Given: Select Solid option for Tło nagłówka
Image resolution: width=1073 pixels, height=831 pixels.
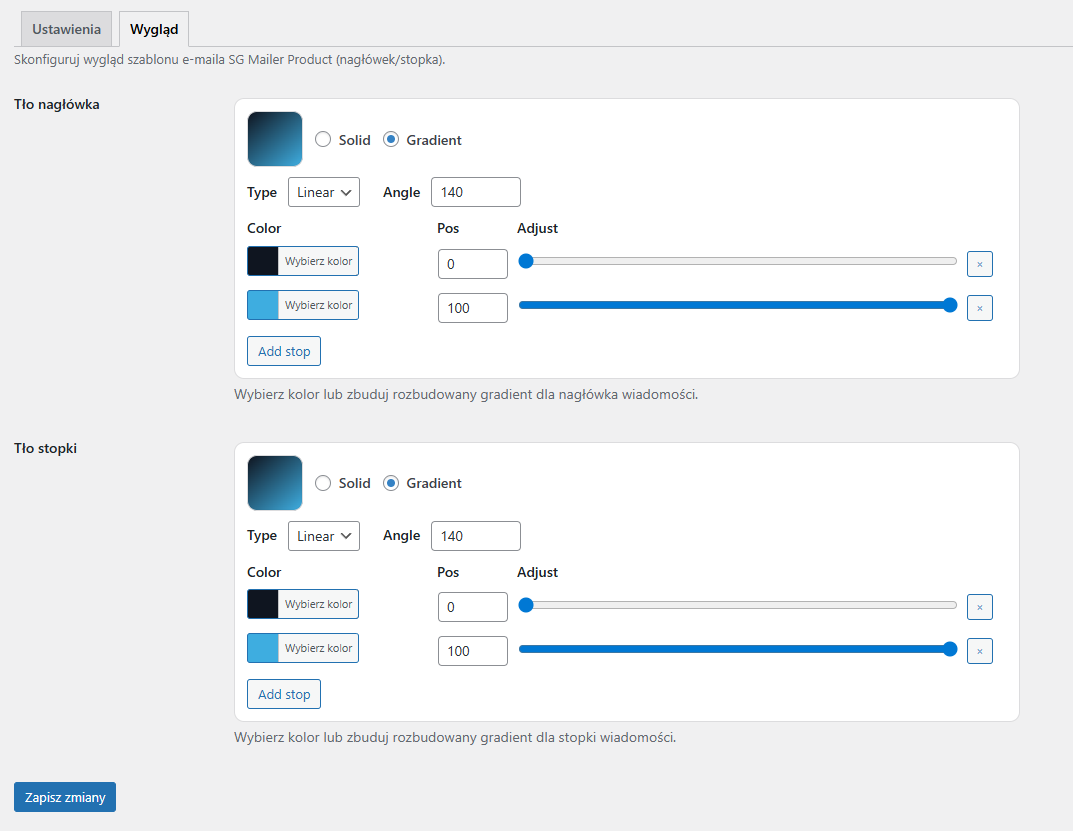Looking at the screenshot, I should (x=323, y=140).
